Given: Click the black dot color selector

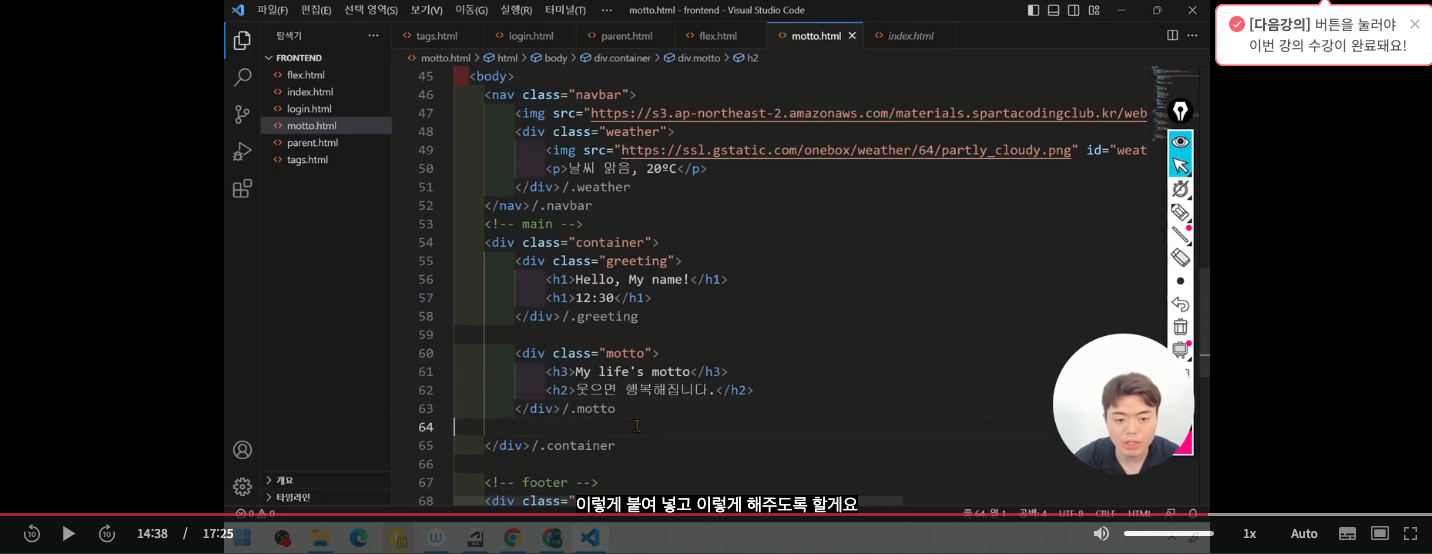Looking at the screenshot, I should [x=1180, y=281].
